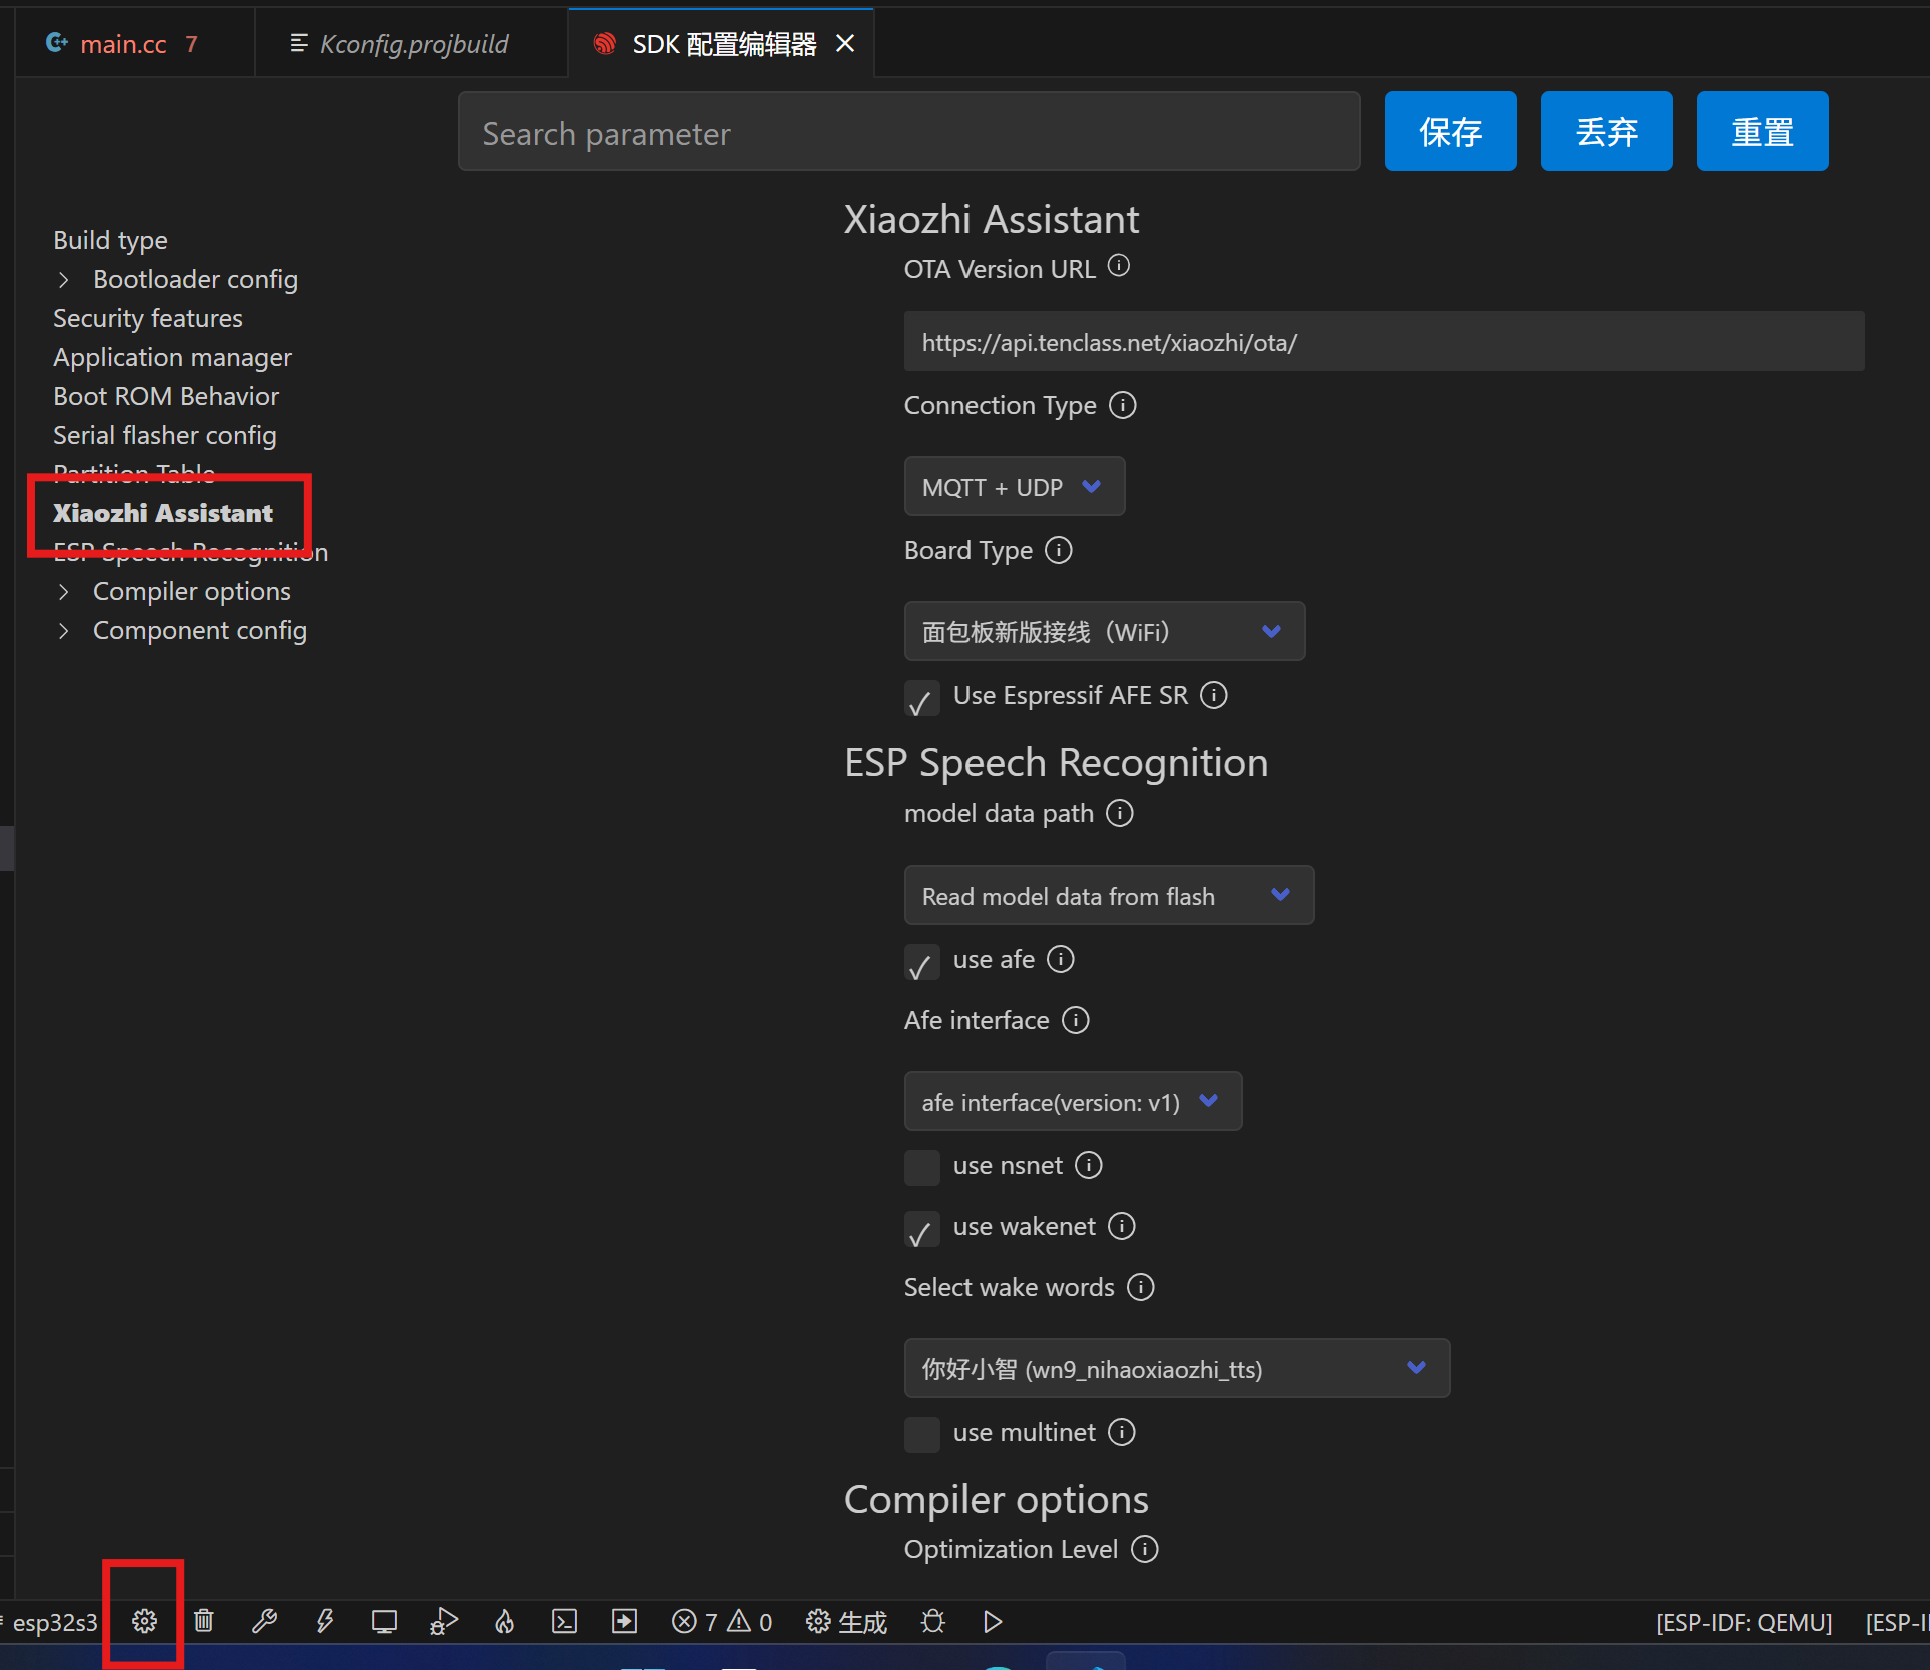Show info for model data path
The width and height of the screenshot is (1930, 1670).
(x=1120, y=813)
